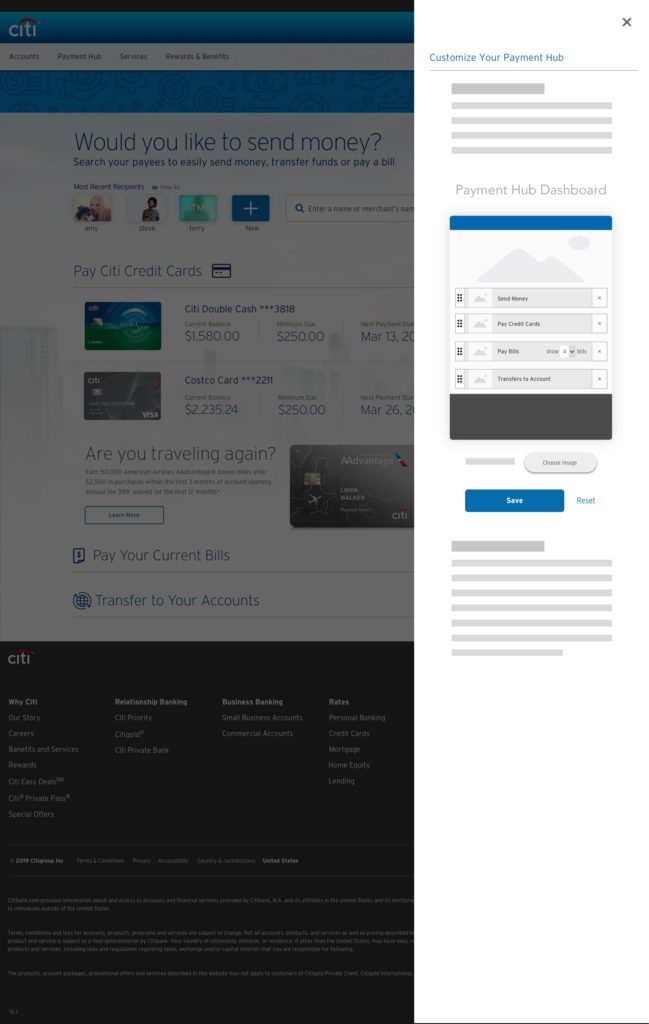Open the Accounts menu

click(x=24, y=57)
